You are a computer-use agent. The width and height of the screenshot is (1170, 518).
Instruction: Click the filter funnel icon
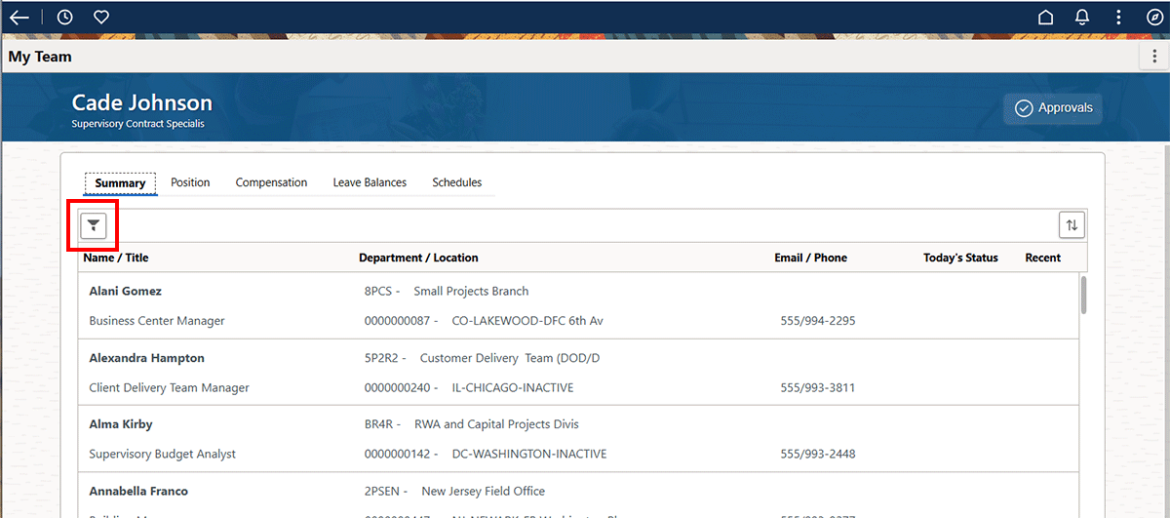click(x=94, y=225)
